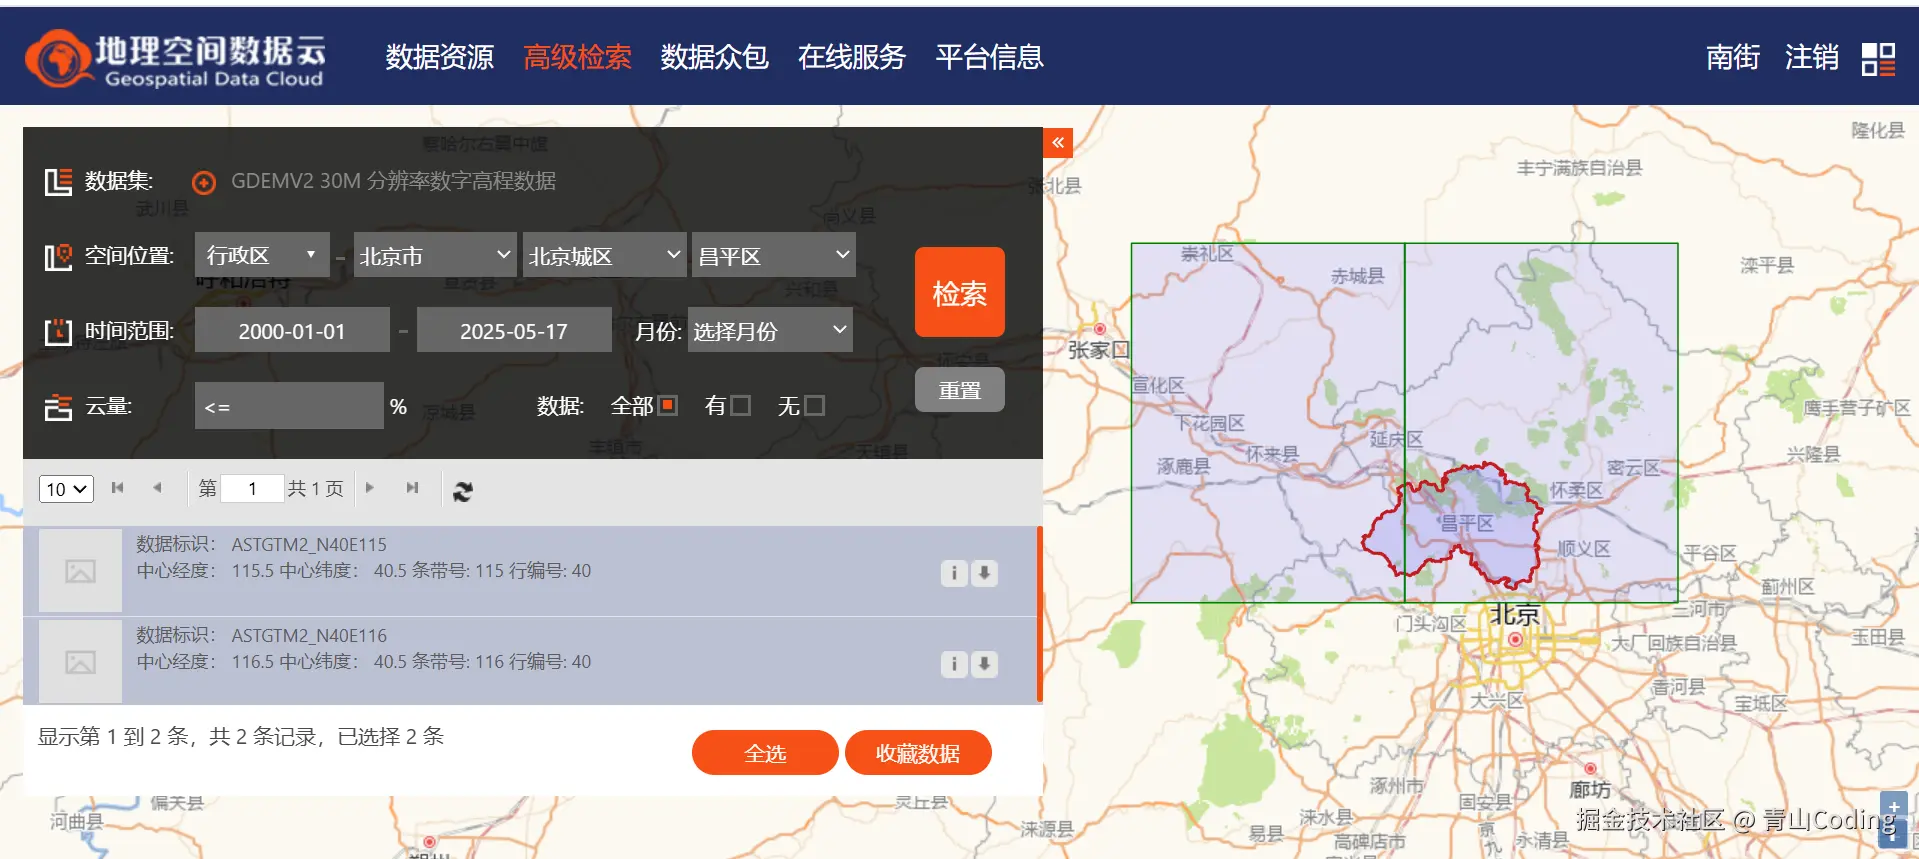This screenshot has height=859, width=1919.
Task: Click the 廊坊 label on the map
Action: click(x=1590, y=790)
